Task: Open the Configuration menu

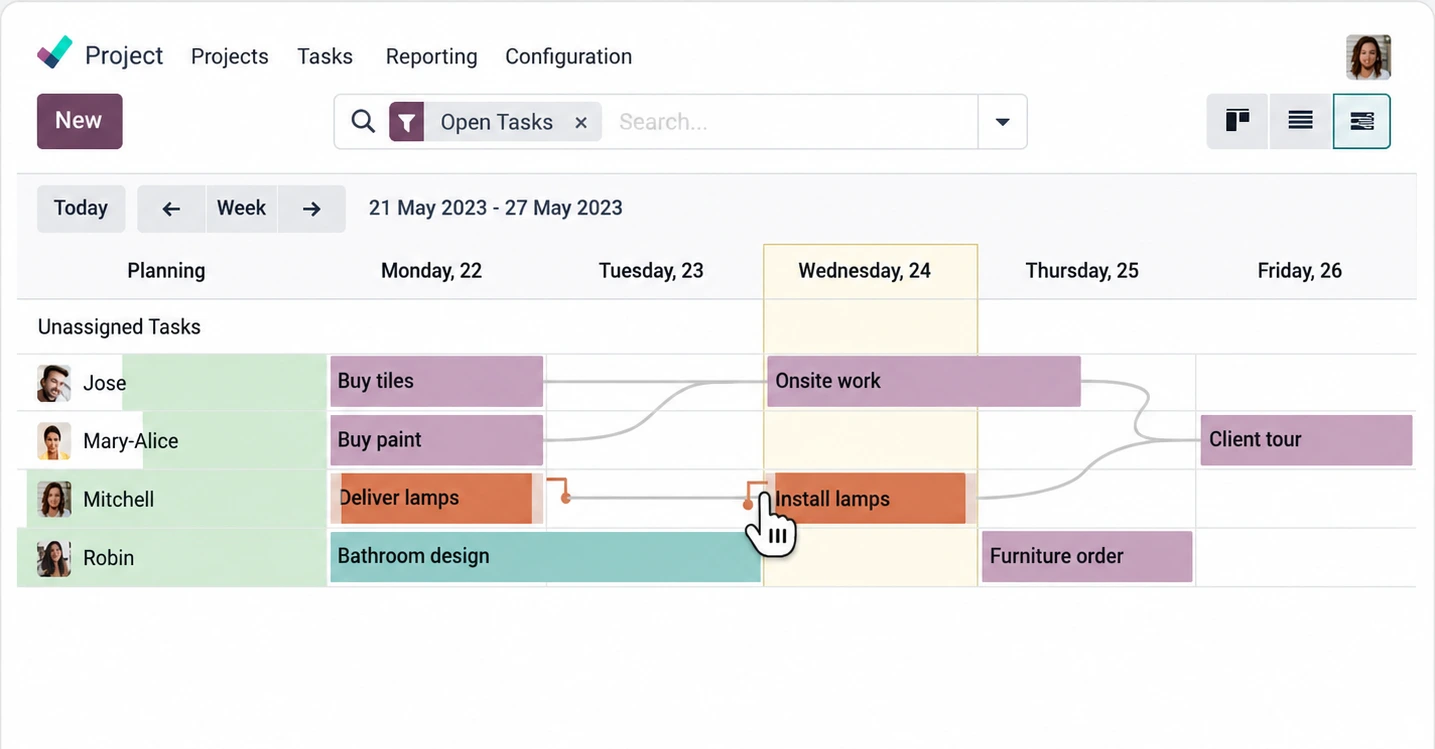Action: [x=568, y=57]
